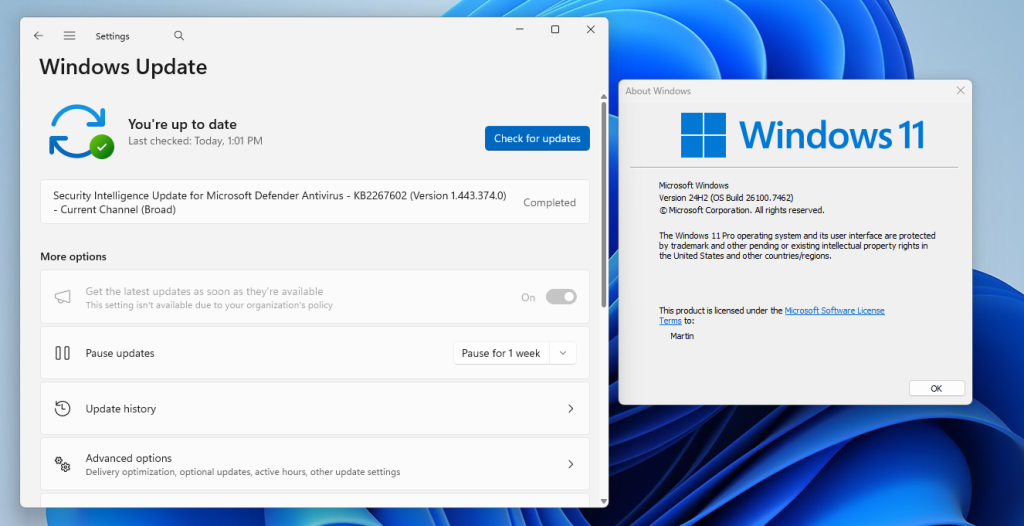
Task: Expand Update history using its right chevron
Action: point(570,408)
